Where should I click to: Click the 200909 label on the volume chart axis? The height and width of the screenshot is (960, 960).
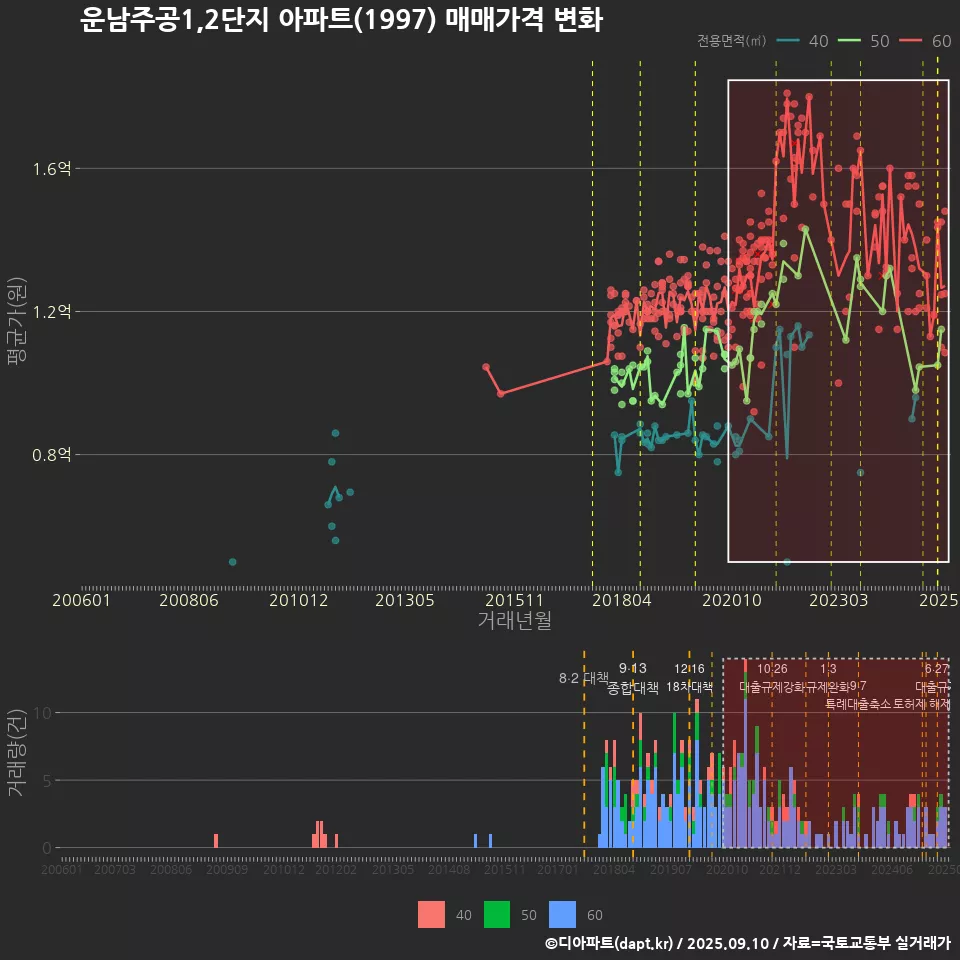point(227,869)
